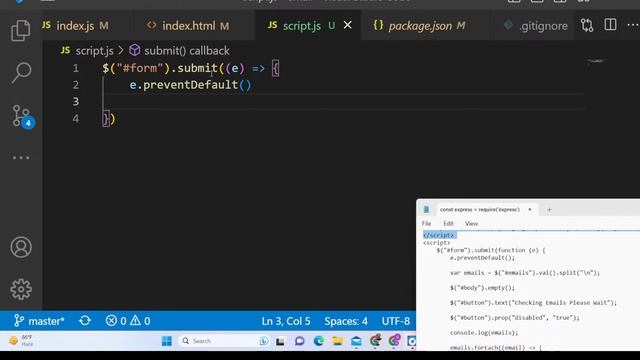Screen dimensions: 640x360
Task: Click the Synchronize Changes icon
Action: (x=85, y=321)
